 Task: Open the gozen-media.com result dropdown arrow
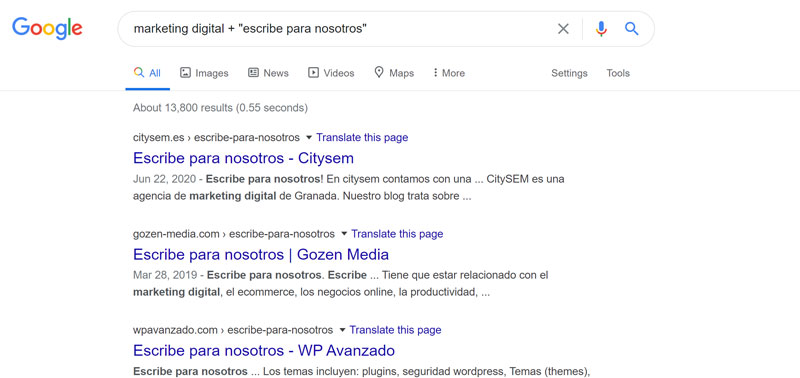pyautogui.click(x=344, y=234)
